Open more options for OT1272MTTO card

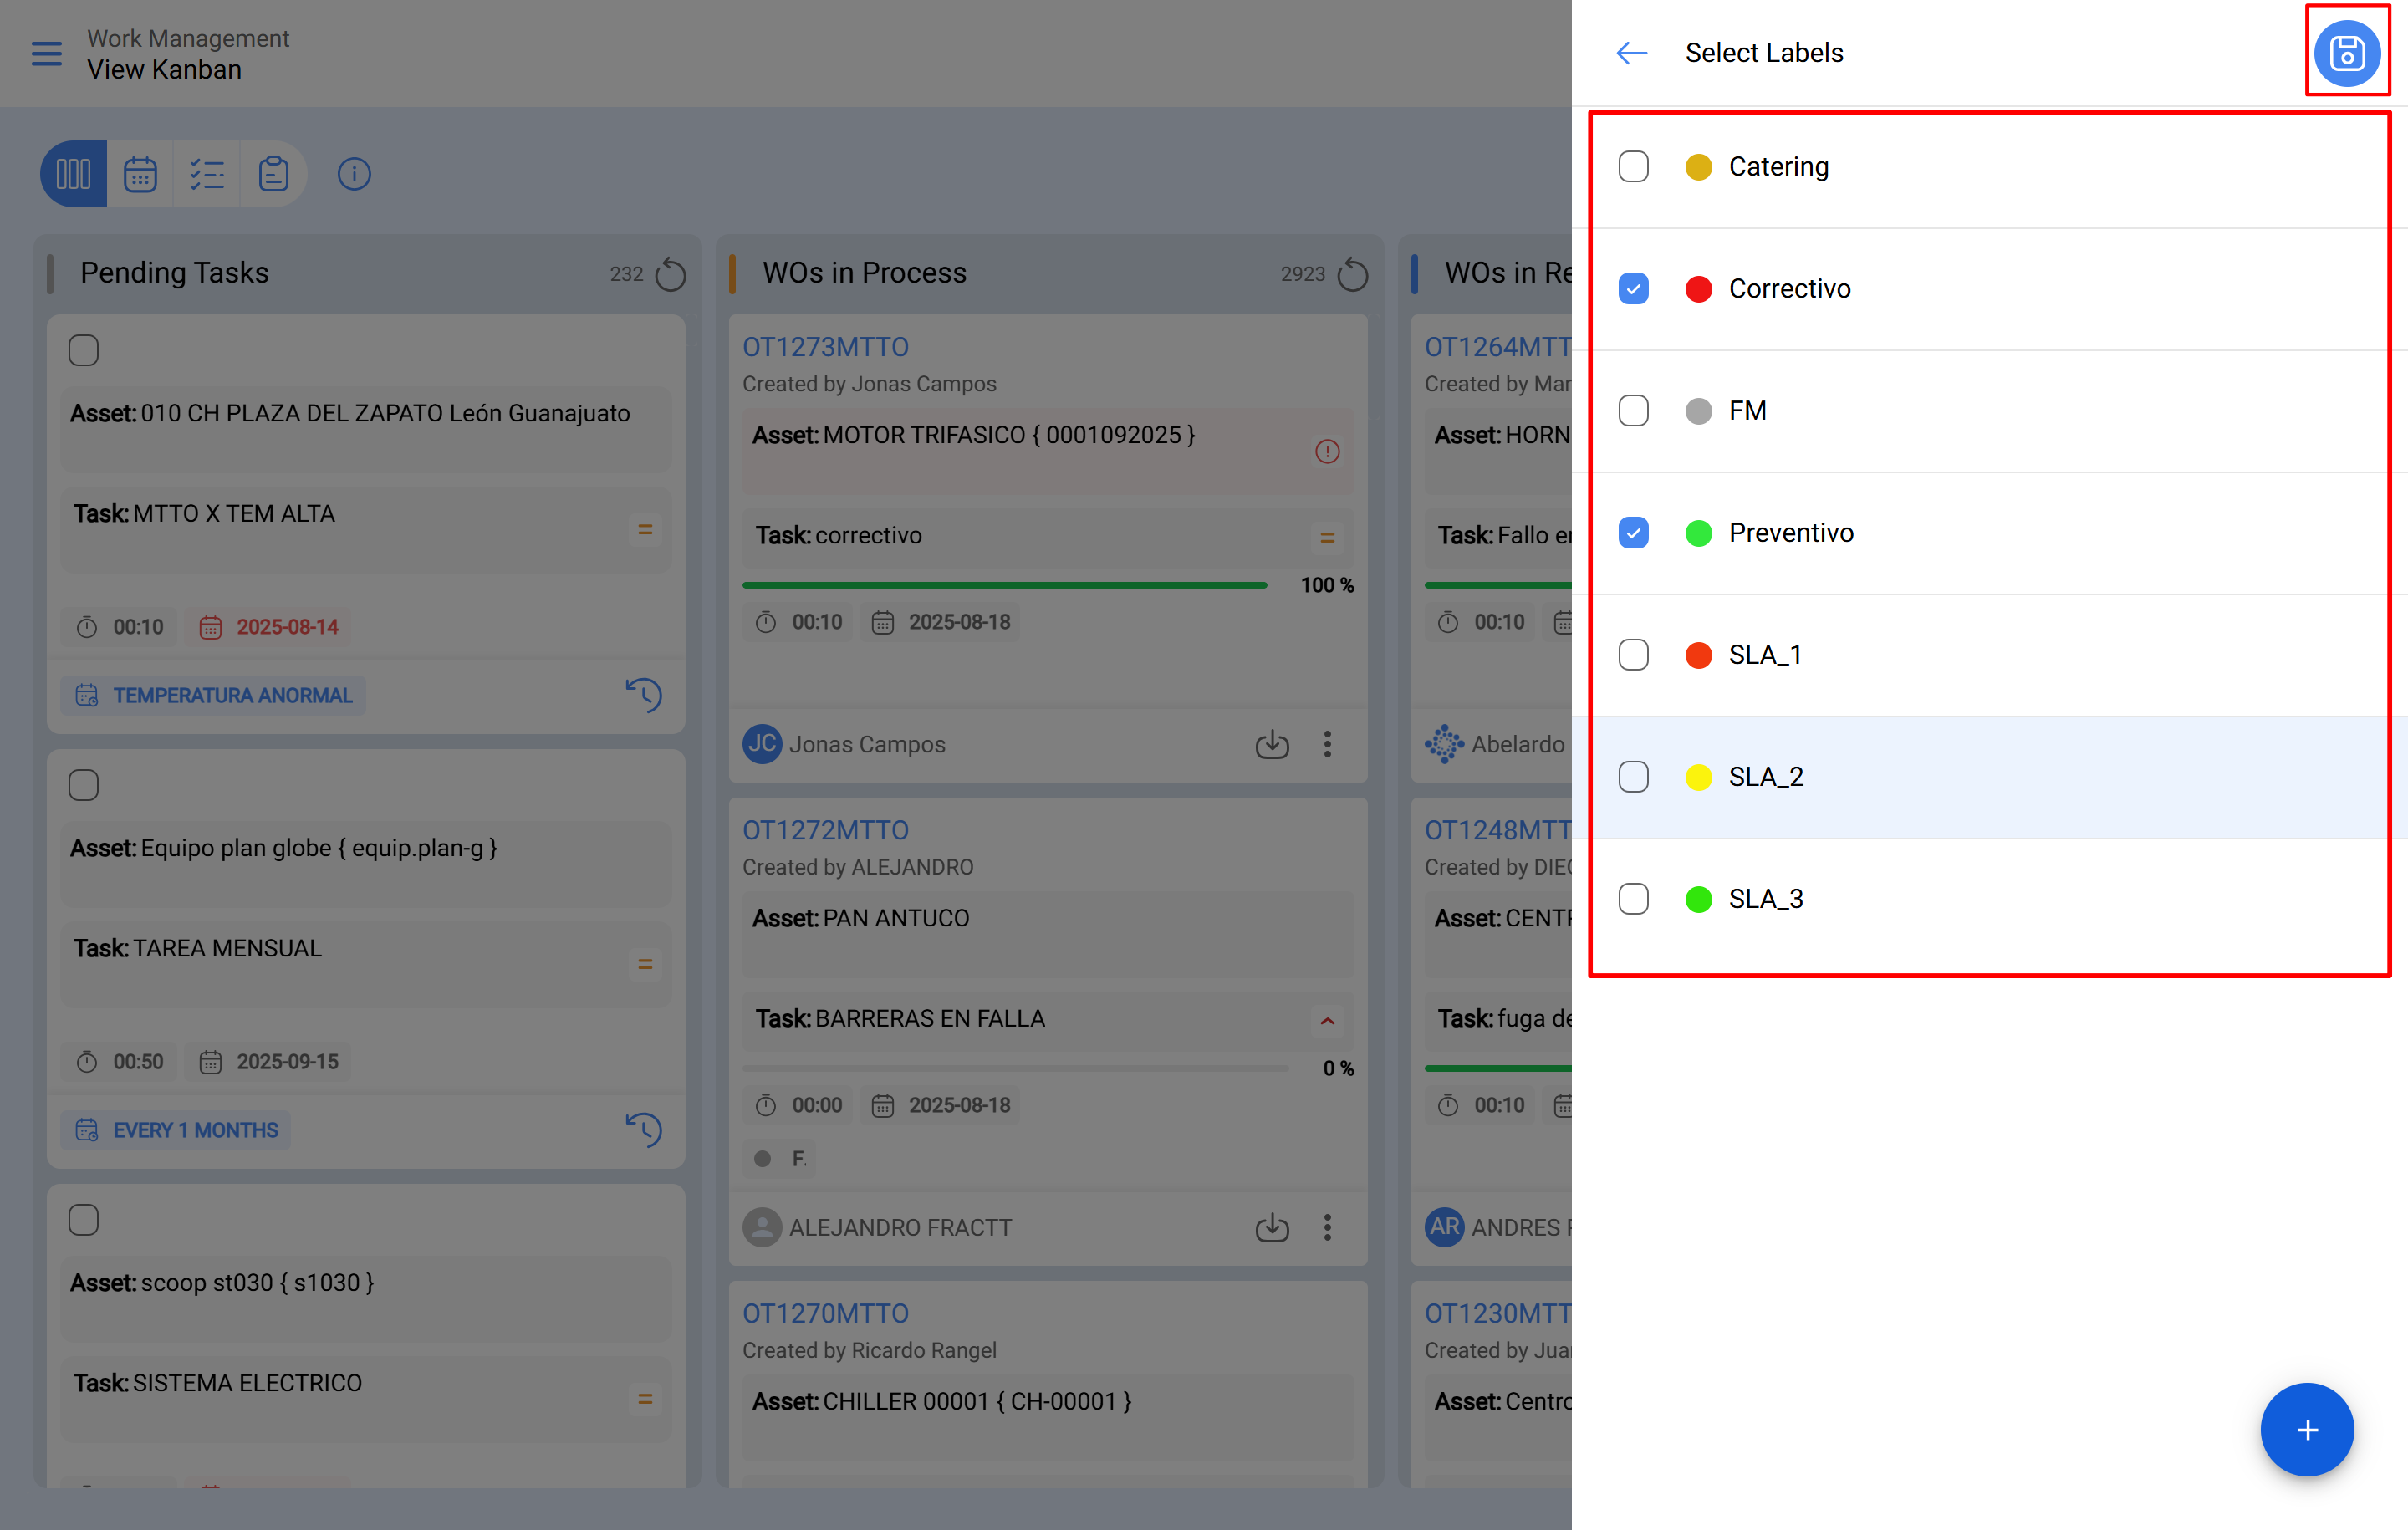(1327, 1227)
